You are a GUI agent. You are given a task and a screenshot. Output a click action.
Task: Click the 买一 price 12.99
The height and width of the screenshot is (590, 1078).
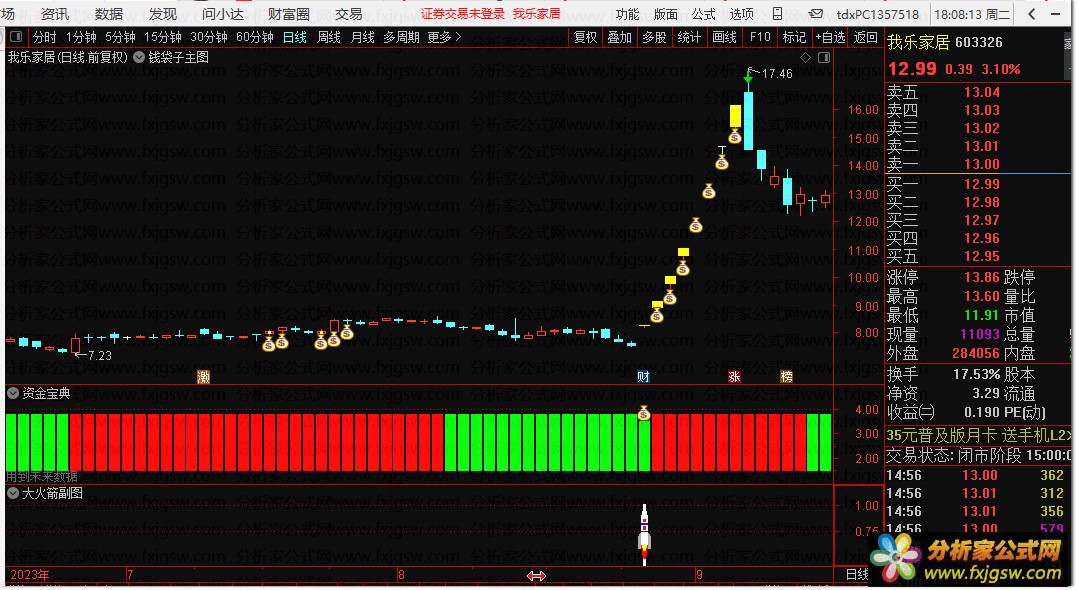[982, 184]
